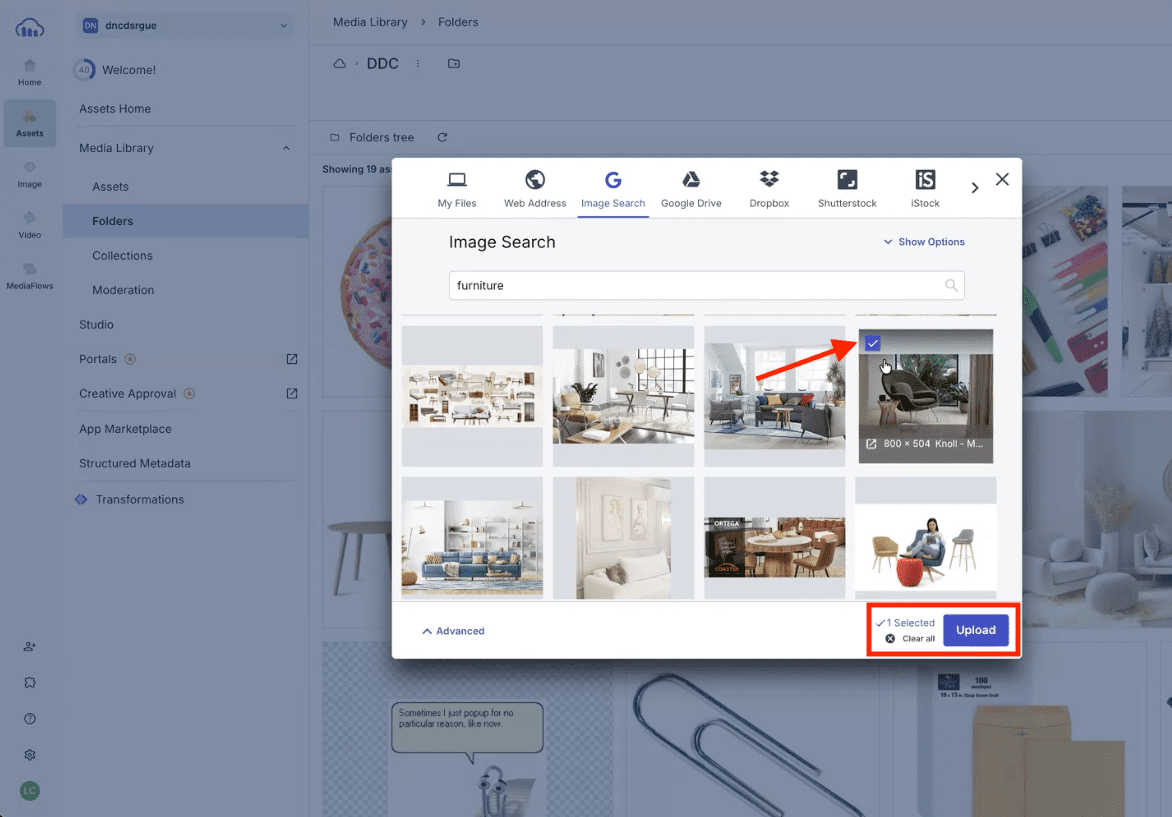Select the Web Address source tab
The height and width of the screenshot is (817, 1172).
[534, 189]
